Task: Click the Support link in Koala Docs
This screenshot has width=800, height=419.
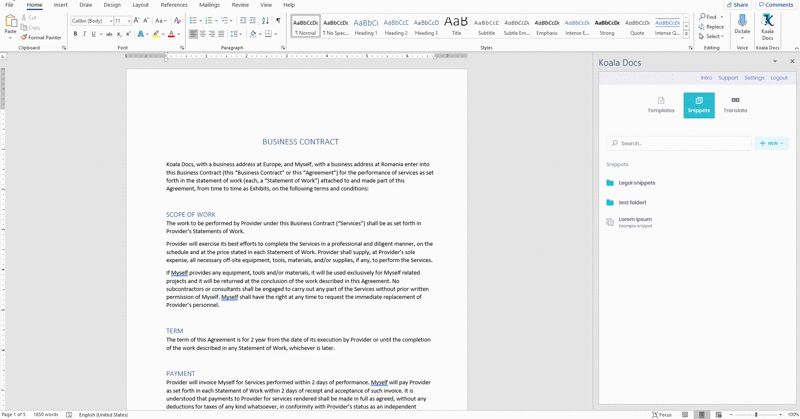Action: click(x=728, y=78)
